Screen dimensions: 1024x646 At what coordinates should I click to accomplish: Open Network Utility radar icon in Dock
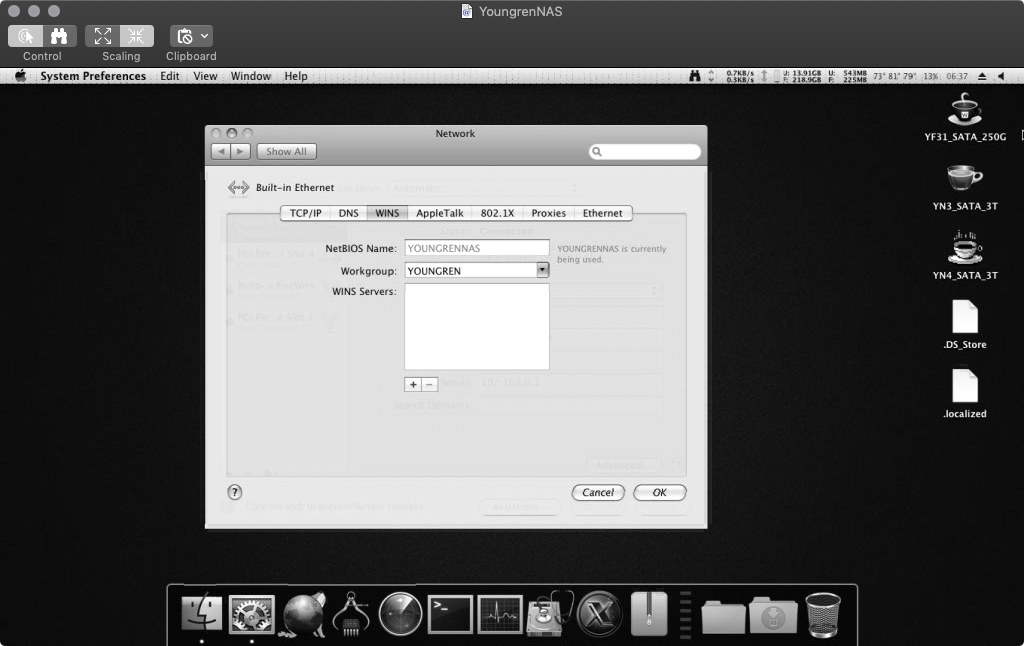click(400, 614)
